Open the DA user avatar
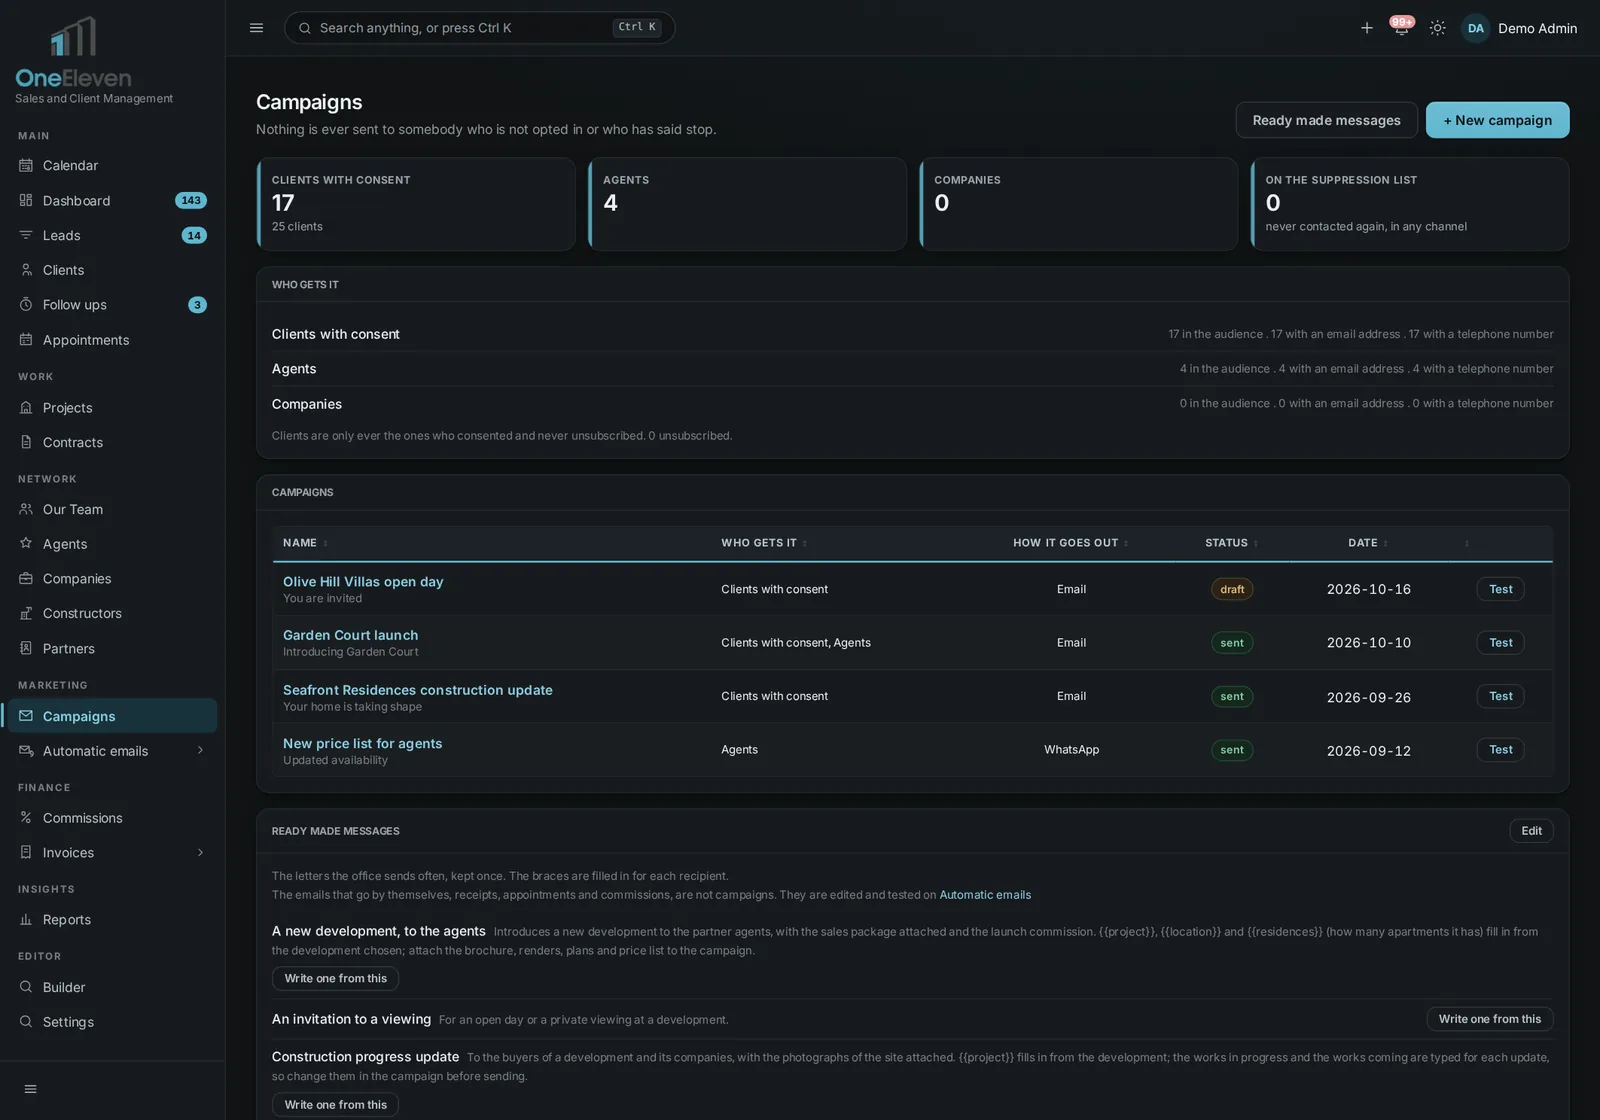Image resolution: width=1600 pixels, height=1120 pixels. [1475, 28]
